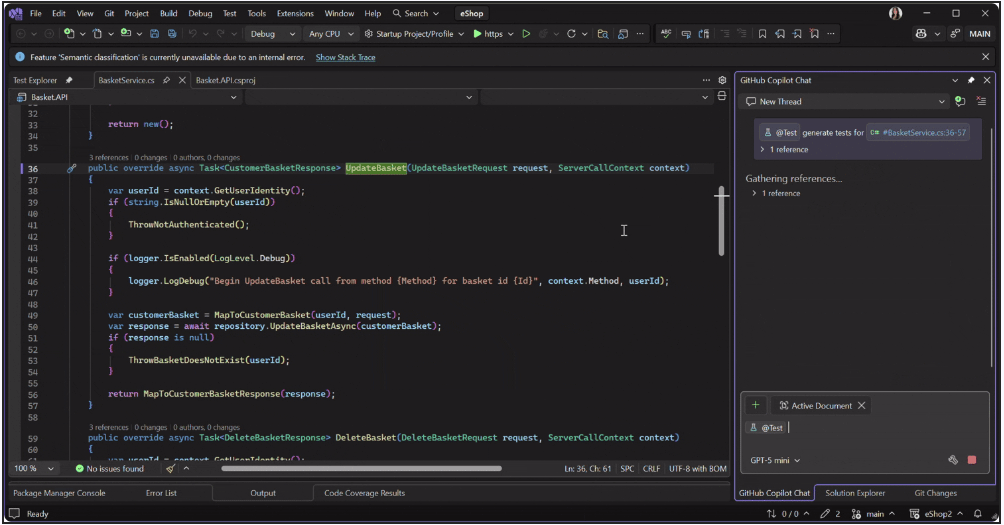Stop the Copilot response generation
1004x525 pixels.
click(x=971, y=460)
